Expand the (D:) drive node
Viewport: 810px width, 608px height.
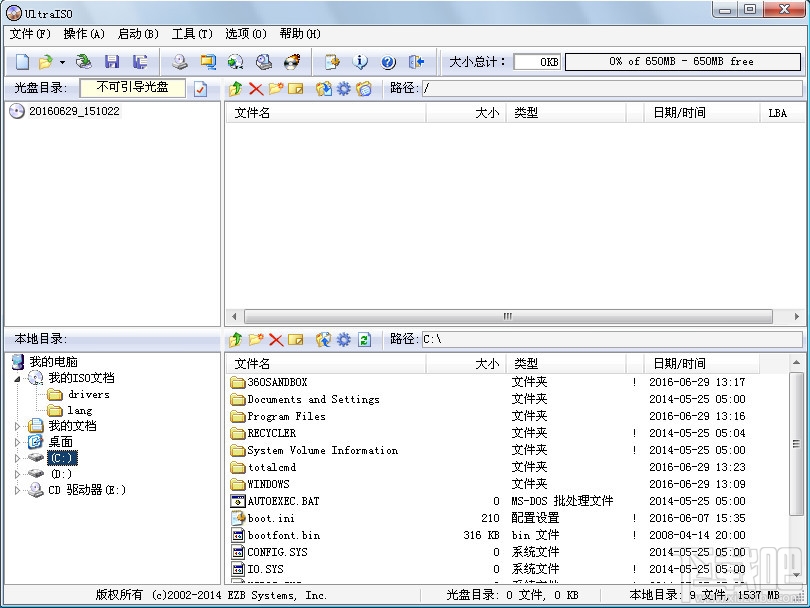(x=17, y=474)
